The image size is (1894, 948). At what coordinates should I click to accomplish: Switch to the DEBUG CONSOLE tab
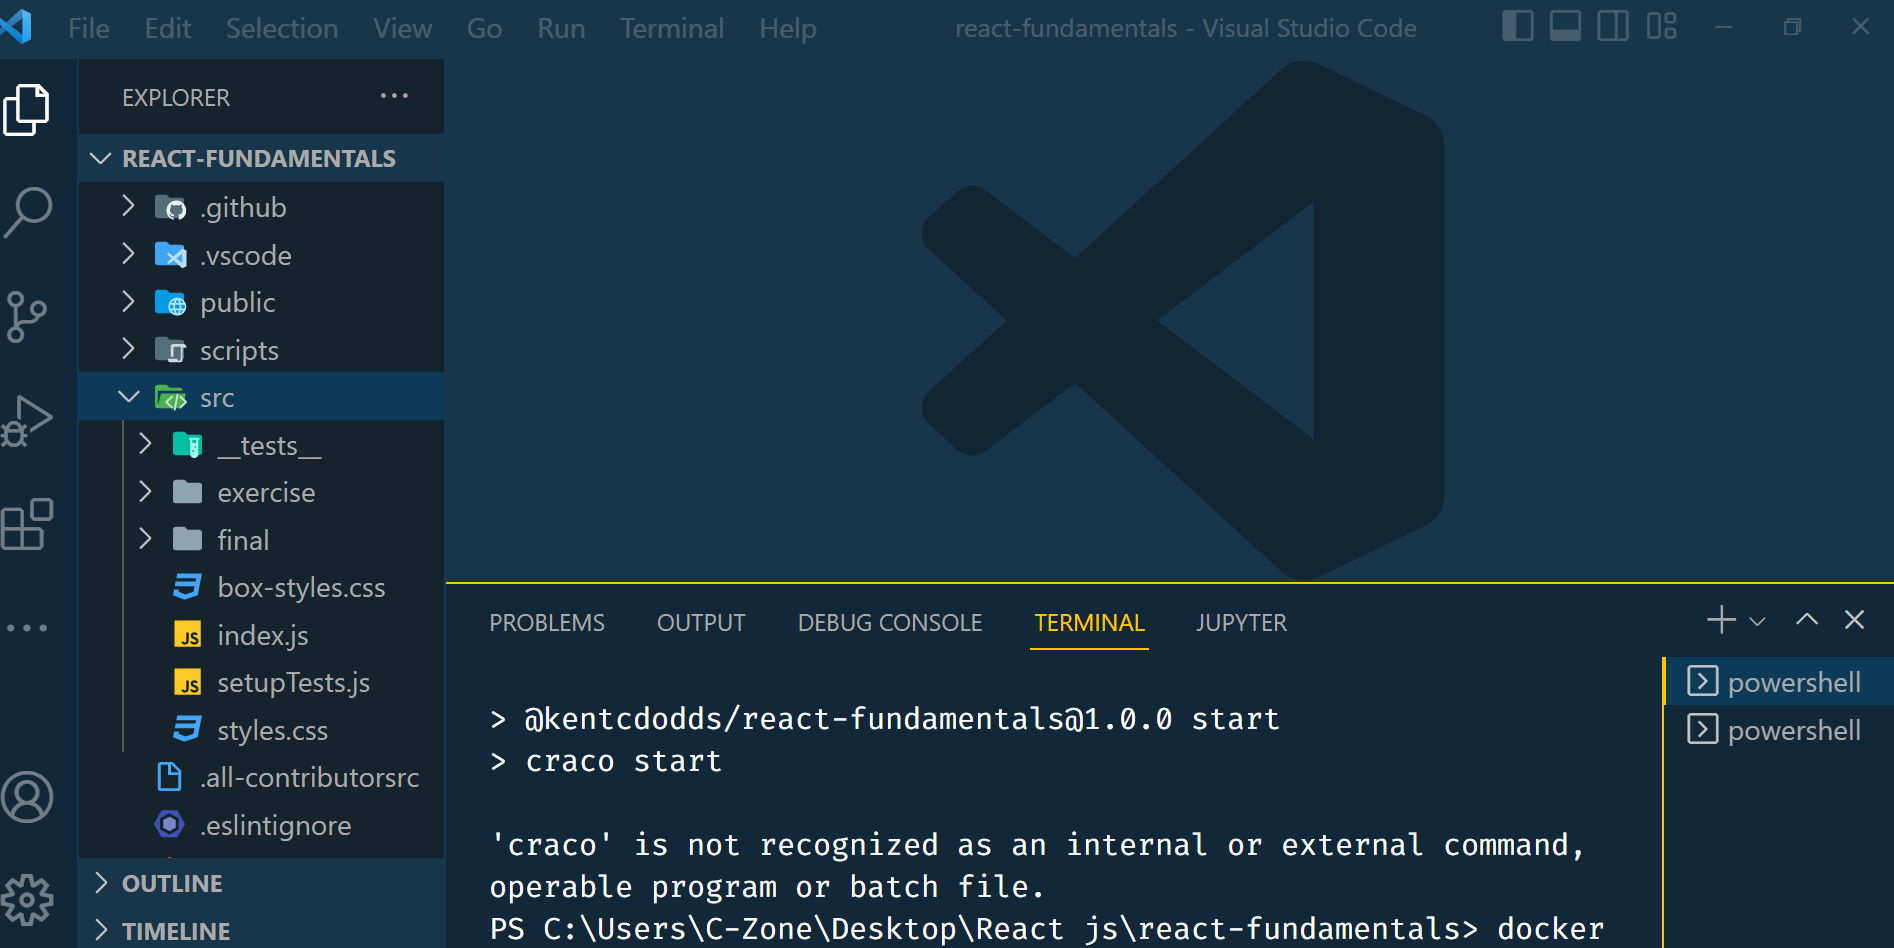click(890, 623)
